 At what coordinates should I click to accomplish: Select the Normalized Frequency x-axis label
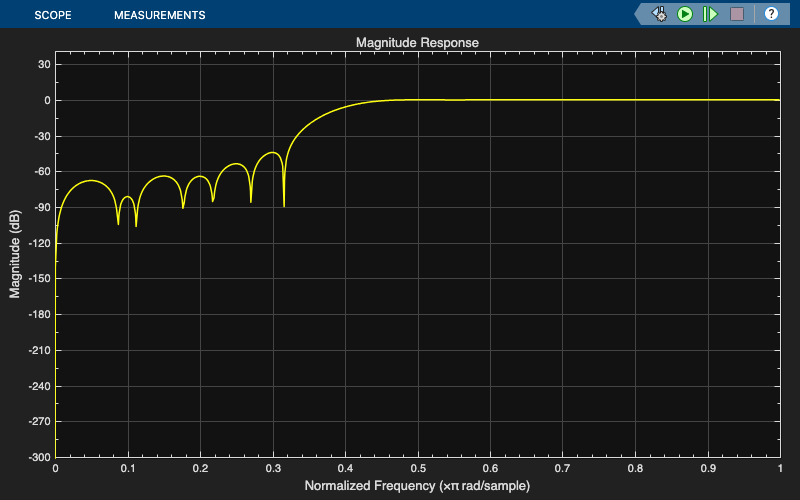pyautogui.click(x=417, y=486)
